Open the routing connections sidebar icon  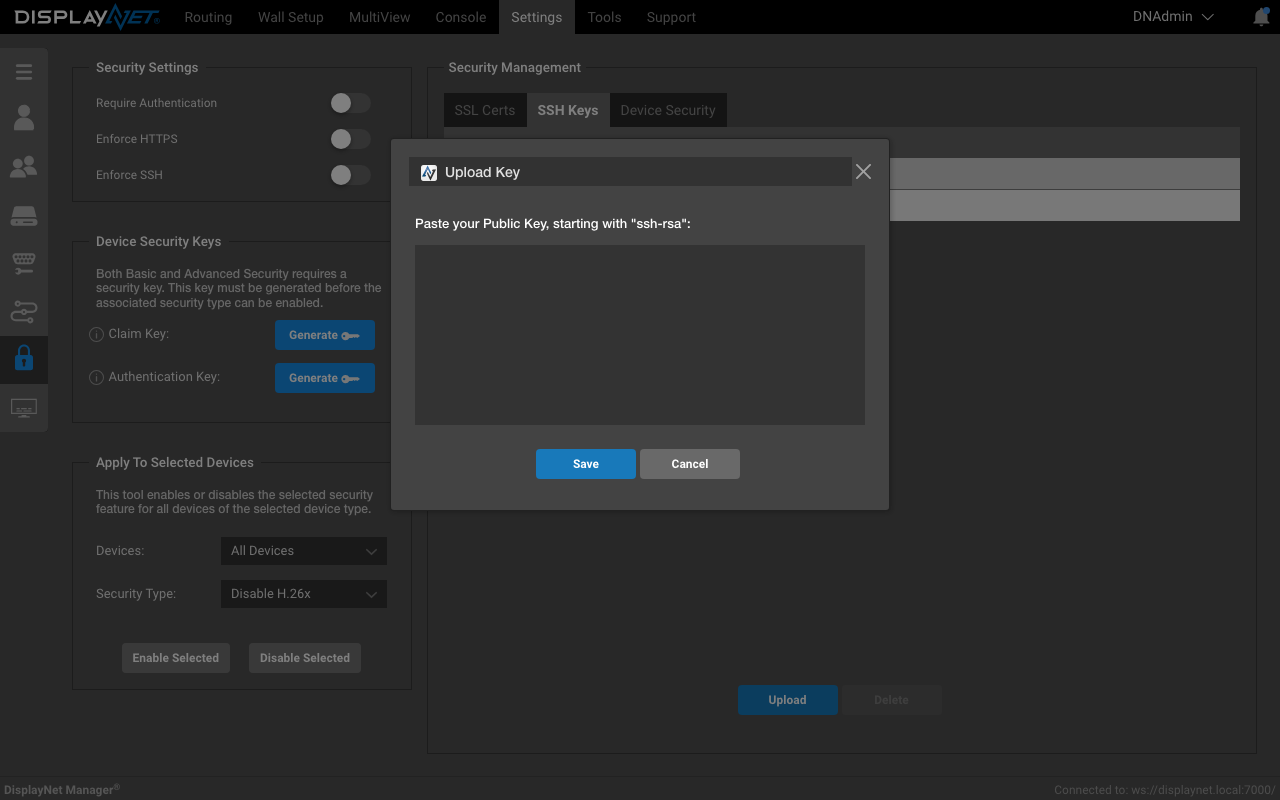(24, 311)
